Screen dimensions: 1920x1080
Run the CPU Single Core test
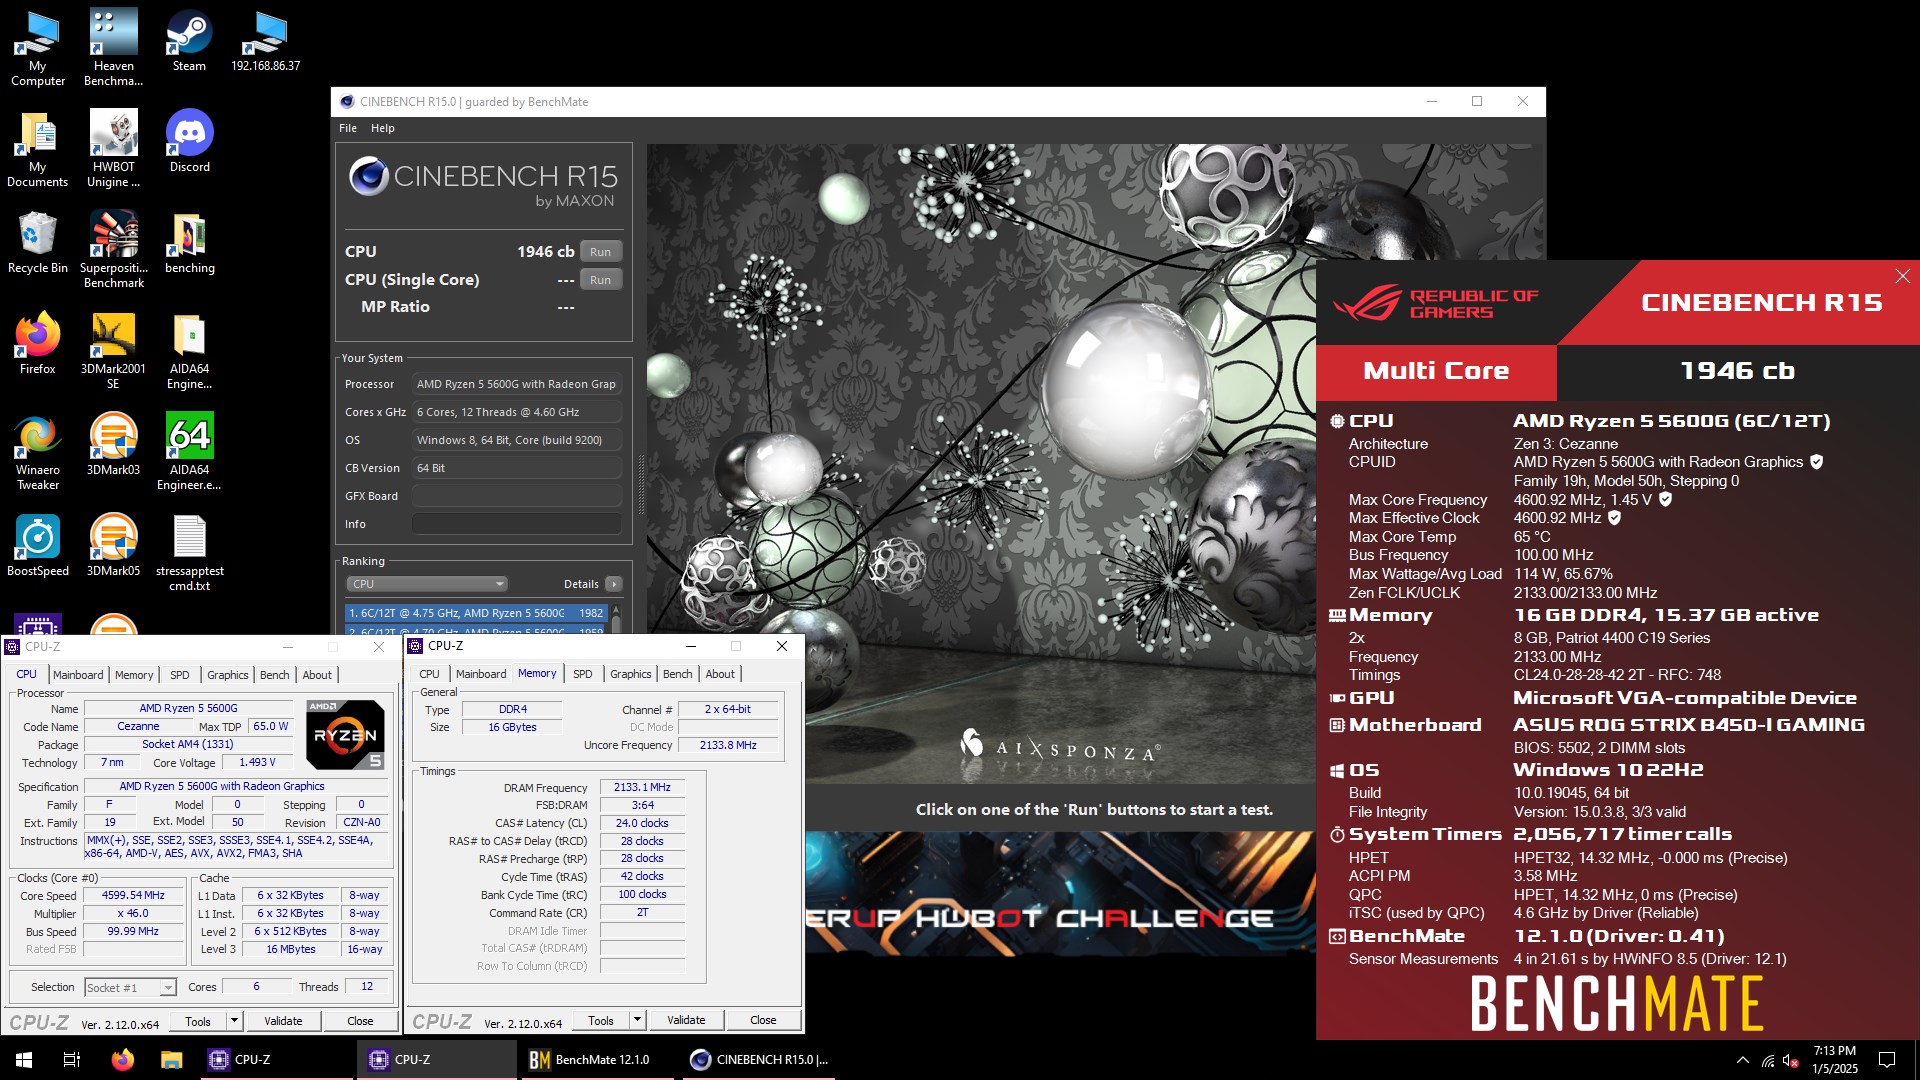coord(600,280)
